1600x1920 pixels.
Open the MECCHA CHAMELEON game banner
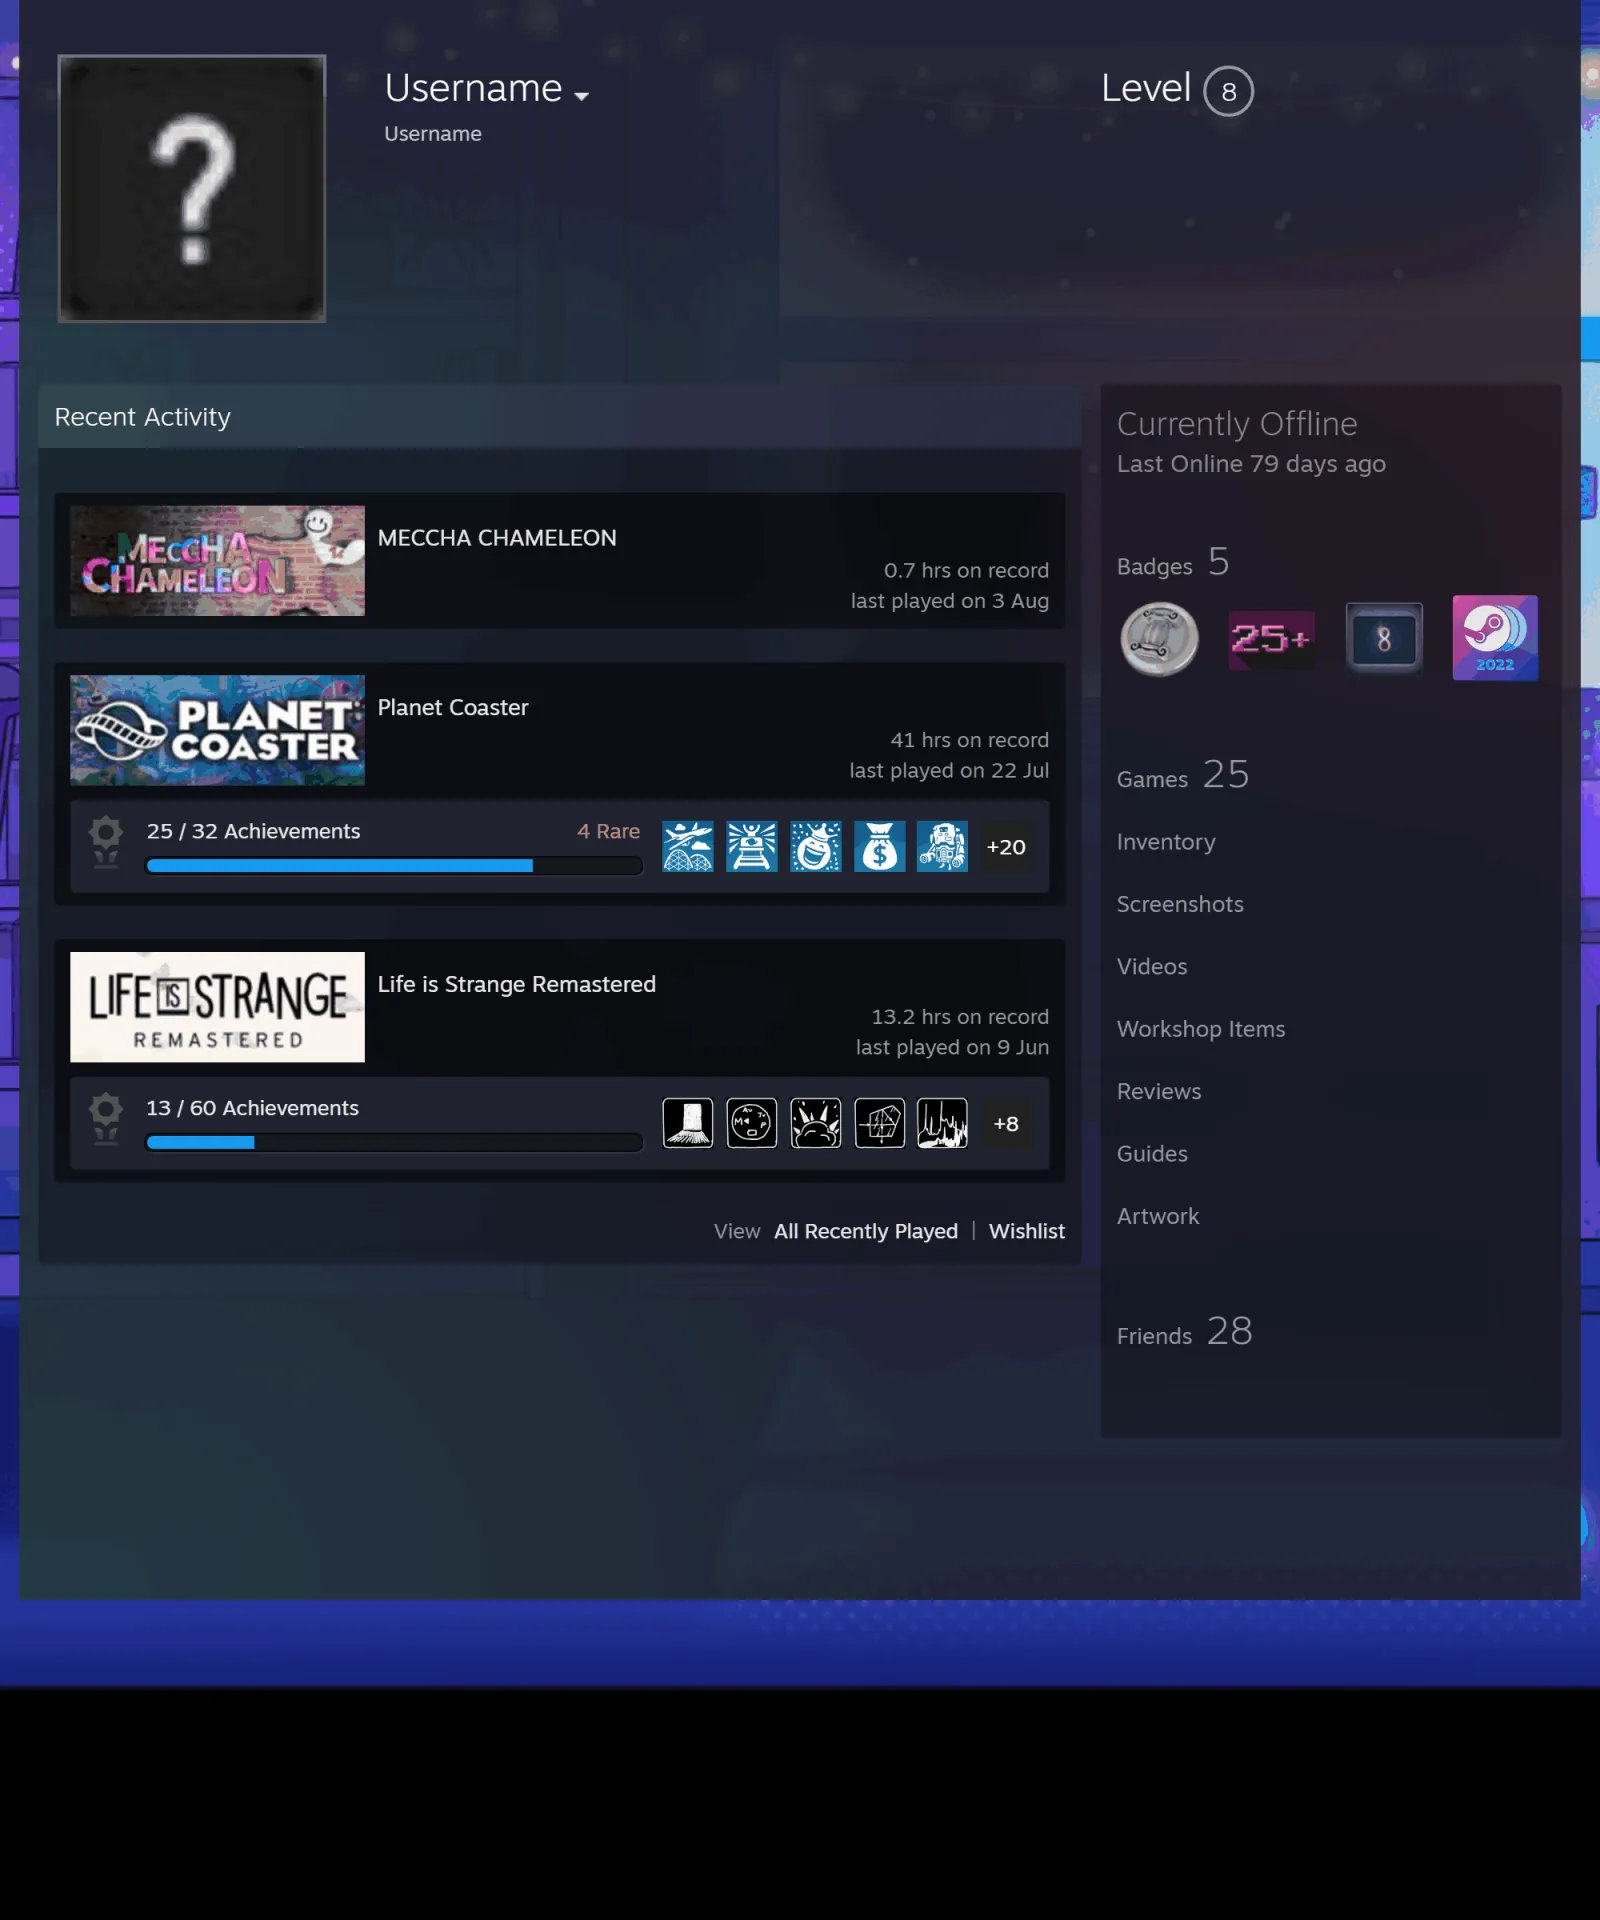click(217, 561)
